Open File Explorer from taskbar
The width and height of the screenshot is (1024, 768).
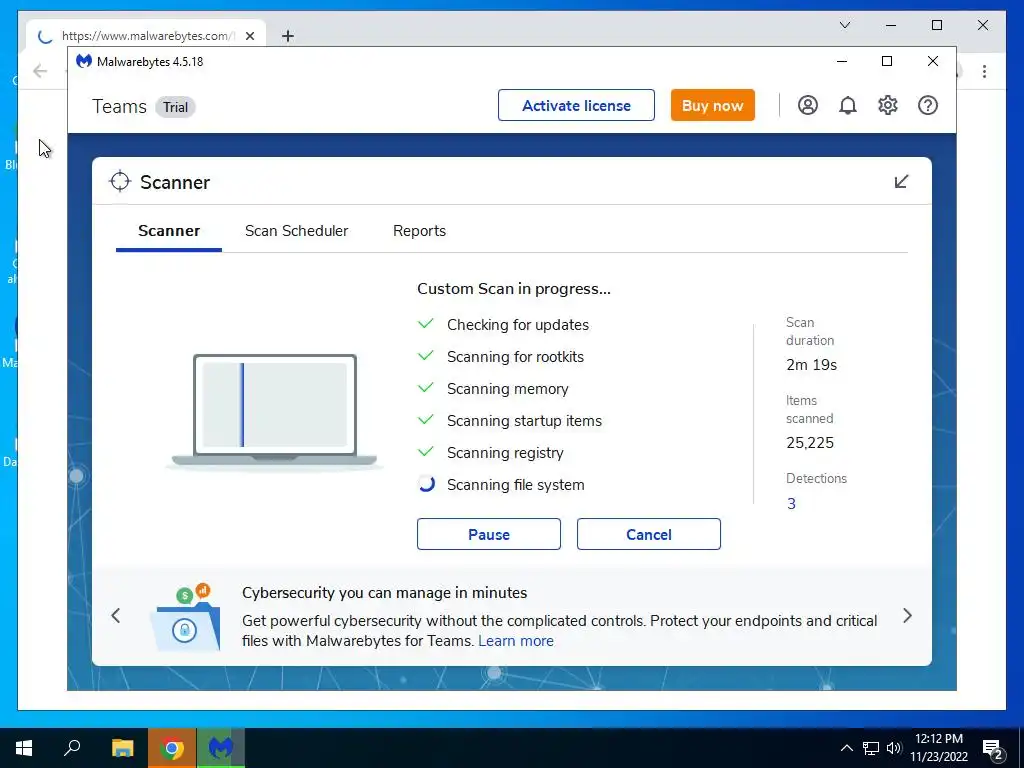122,748
